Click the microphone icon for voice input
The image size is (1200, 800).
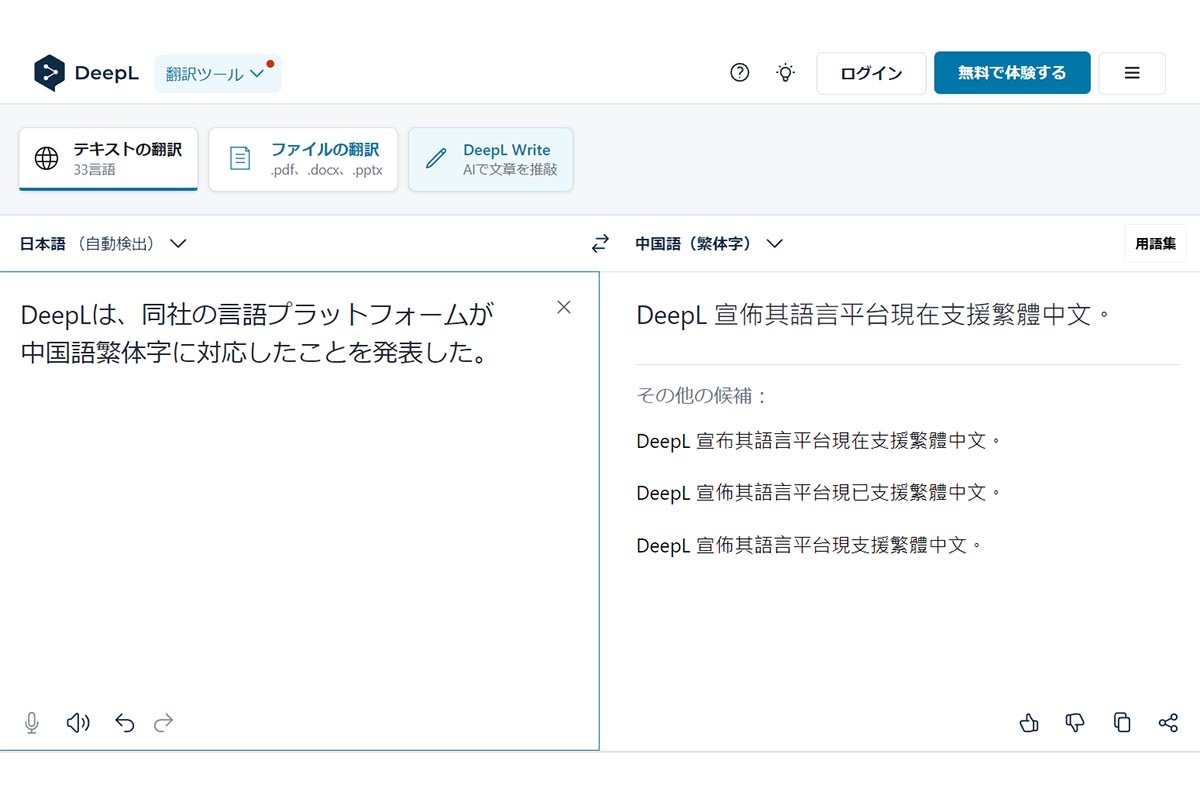(x=30, y=722)
